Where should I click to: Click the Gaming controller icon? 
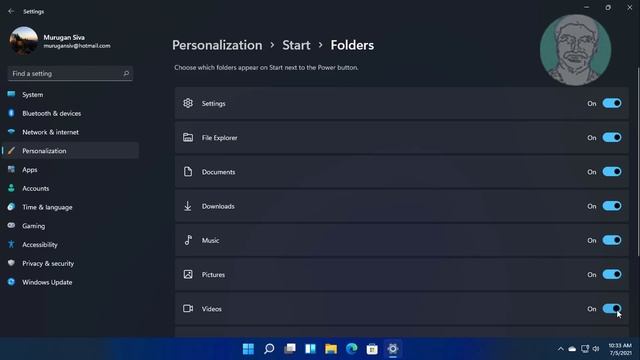click(11, 225)
